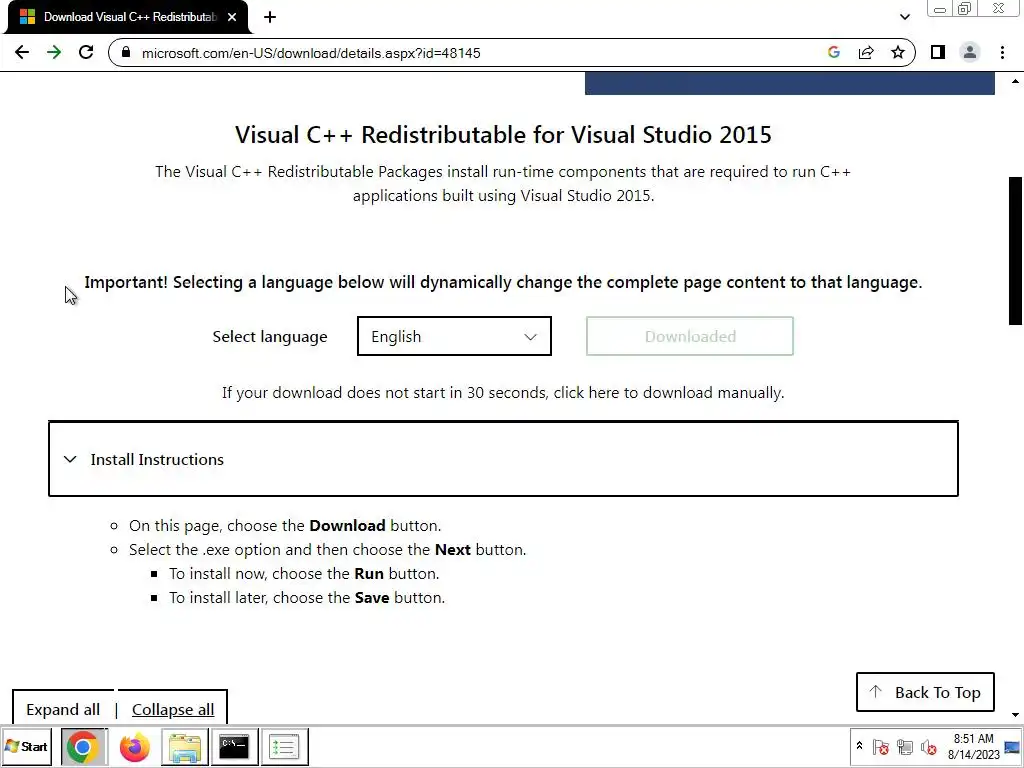Viewport: 1024px width, 768px height.
Task: Bookmark this page with the star
Action: (898, 52)
